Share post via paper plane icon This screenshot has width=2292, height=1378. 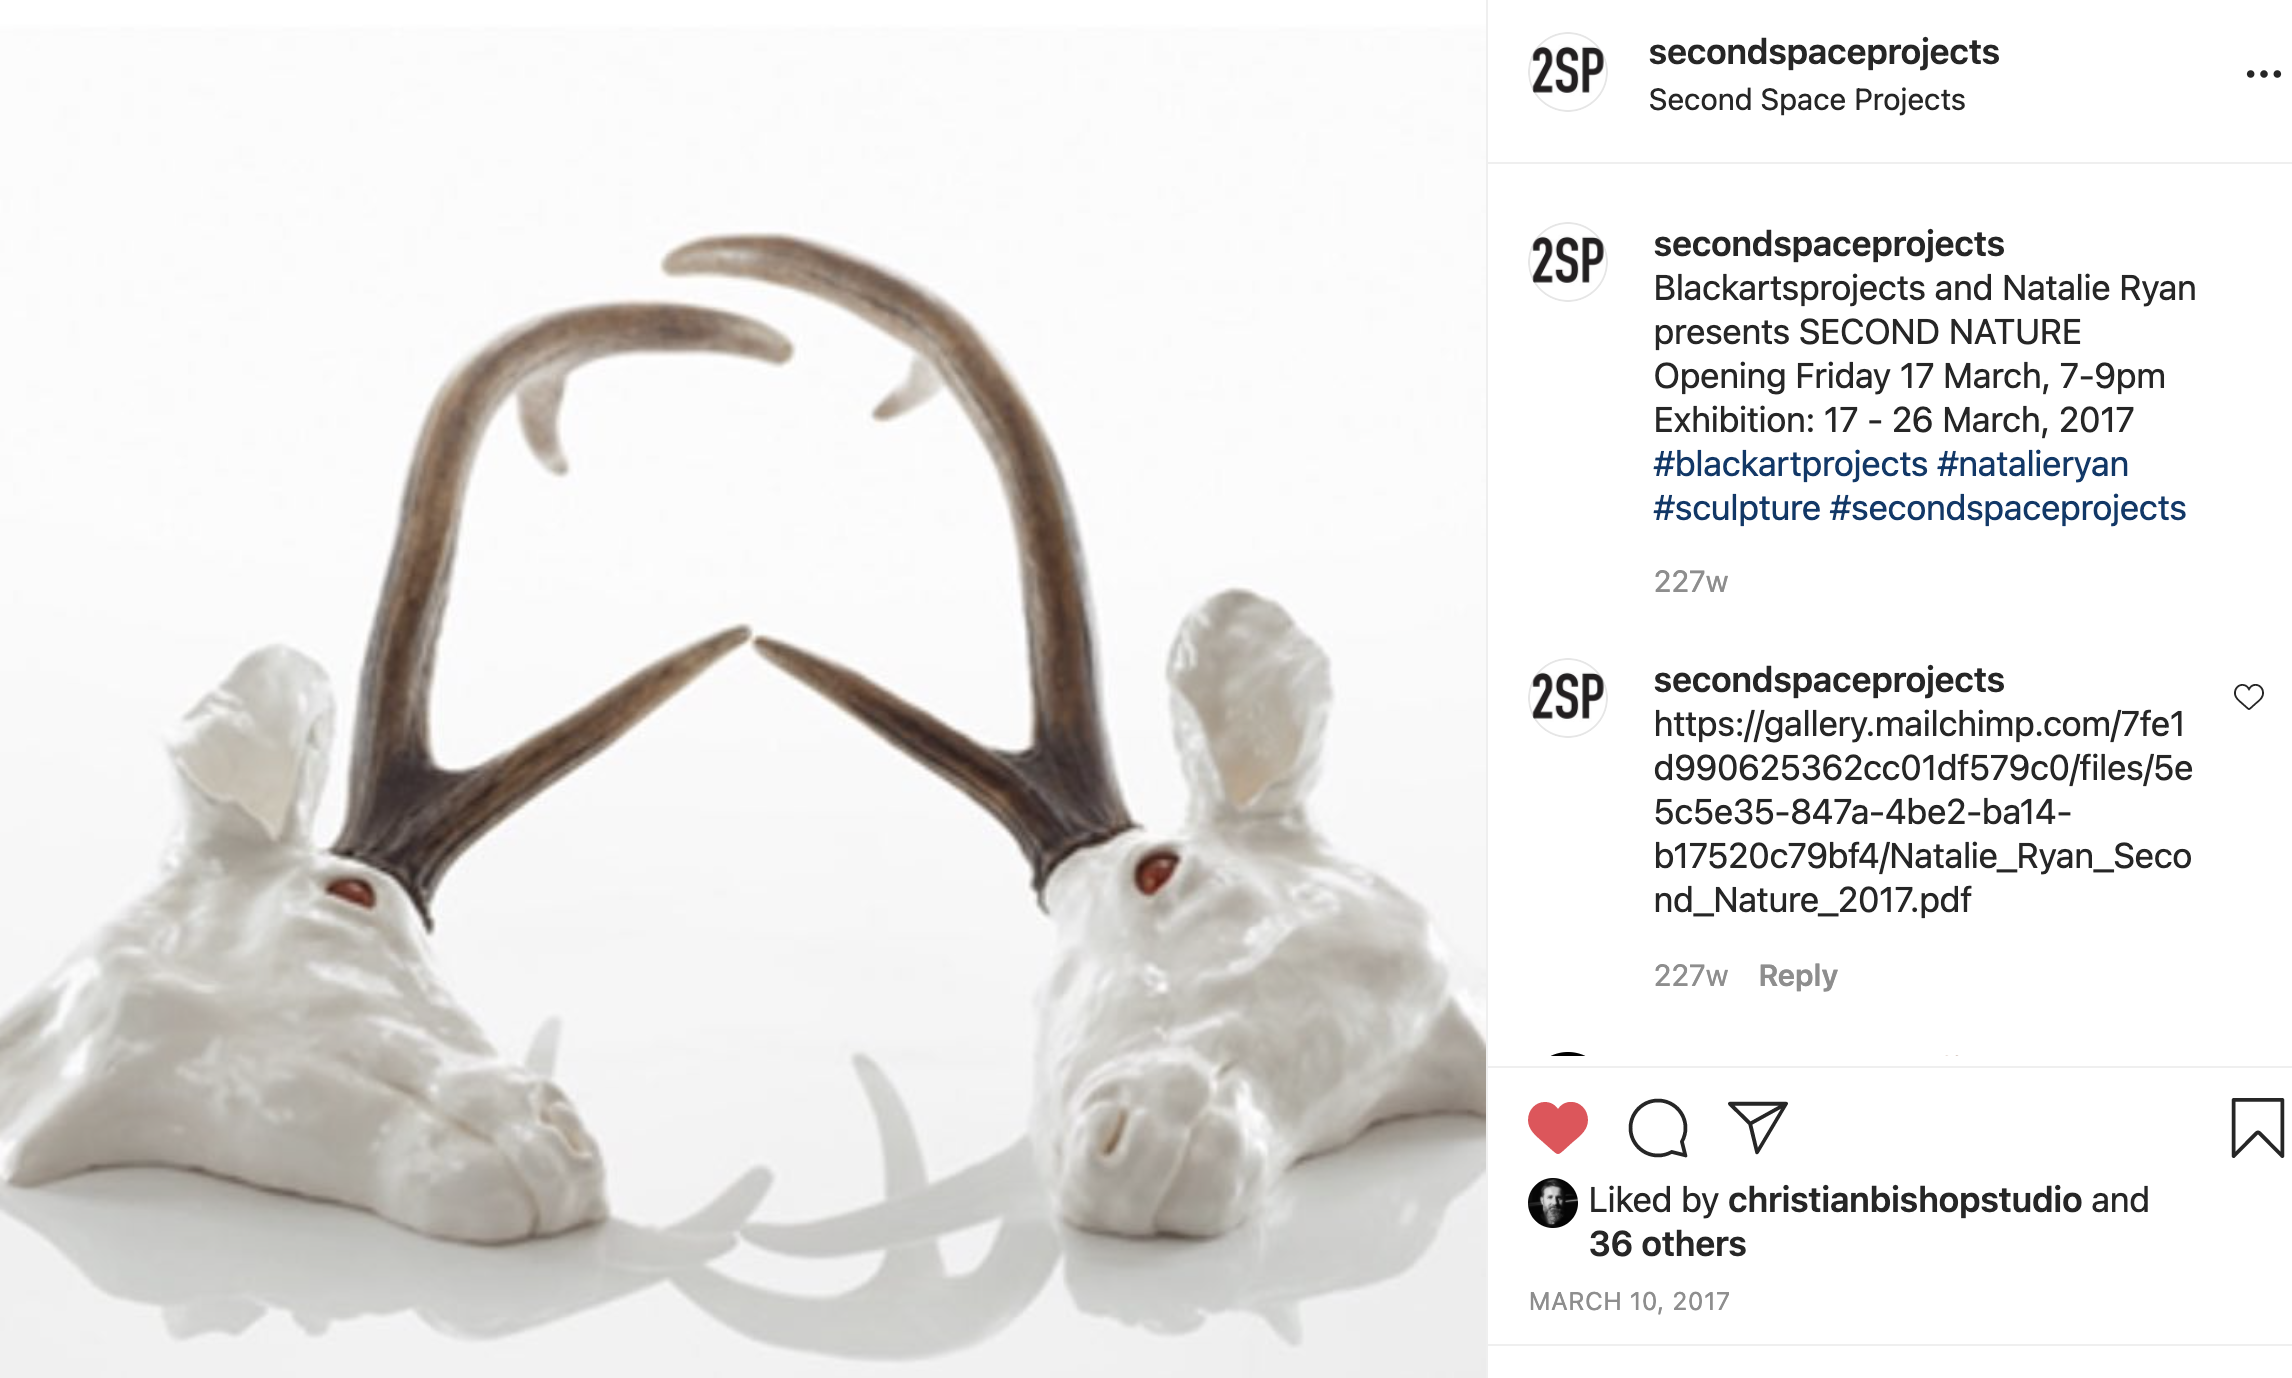tap(1757, 1127)
